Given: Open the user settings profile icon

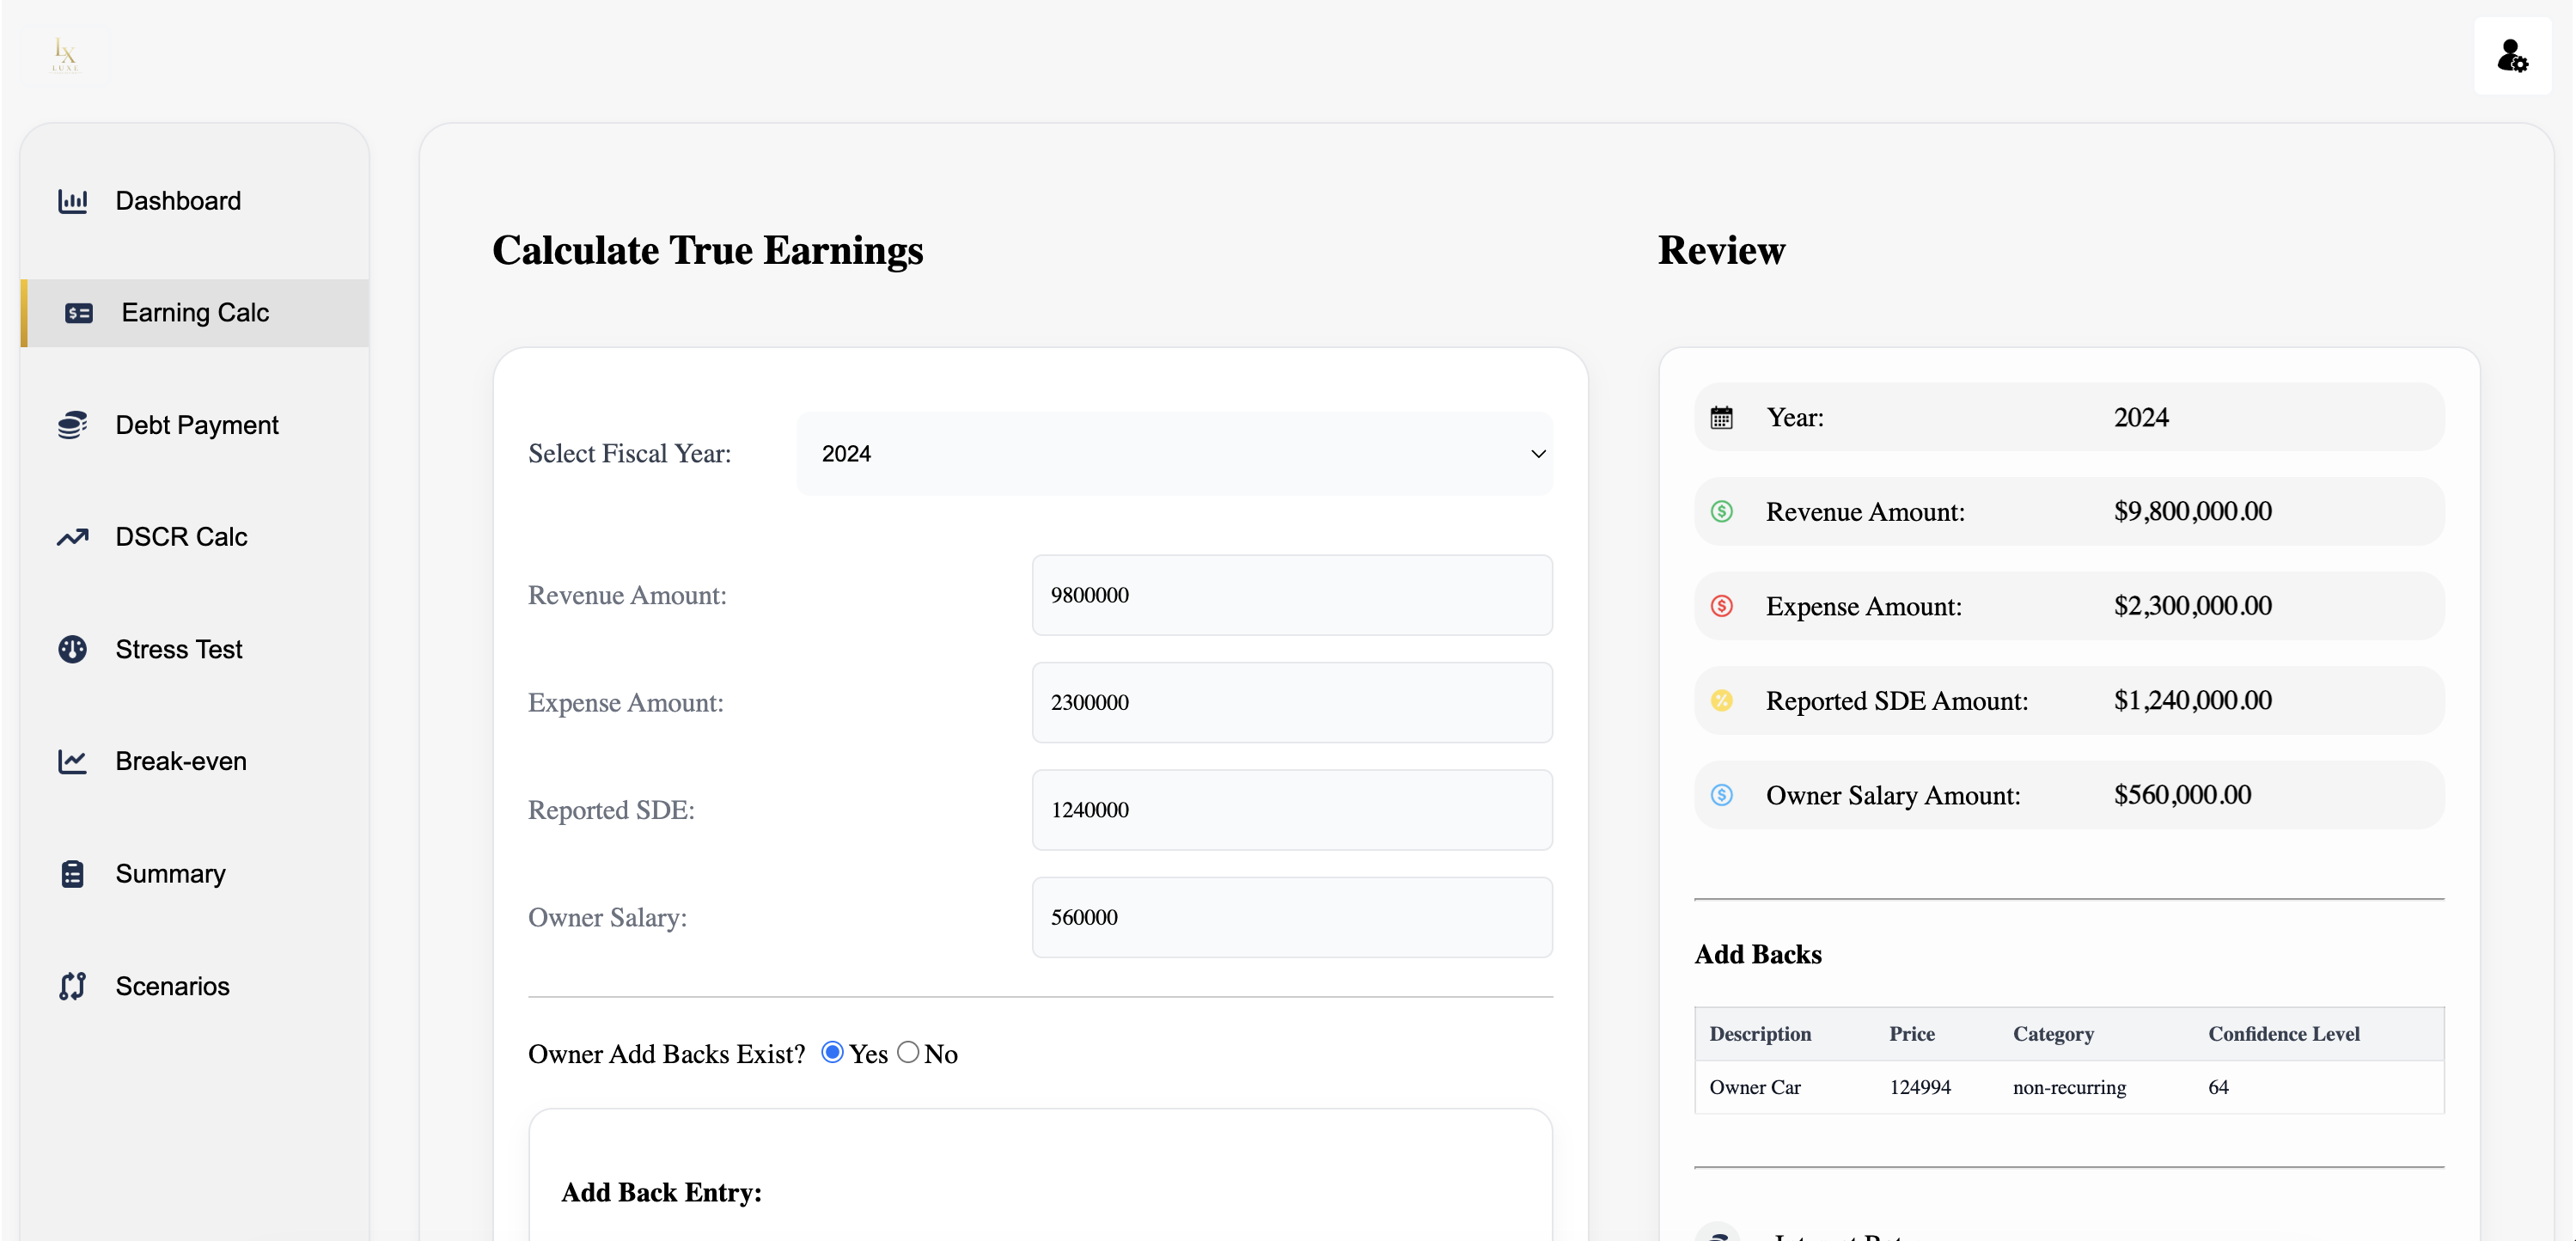Looking at the screenshot, I should (x=2512, y=56).
